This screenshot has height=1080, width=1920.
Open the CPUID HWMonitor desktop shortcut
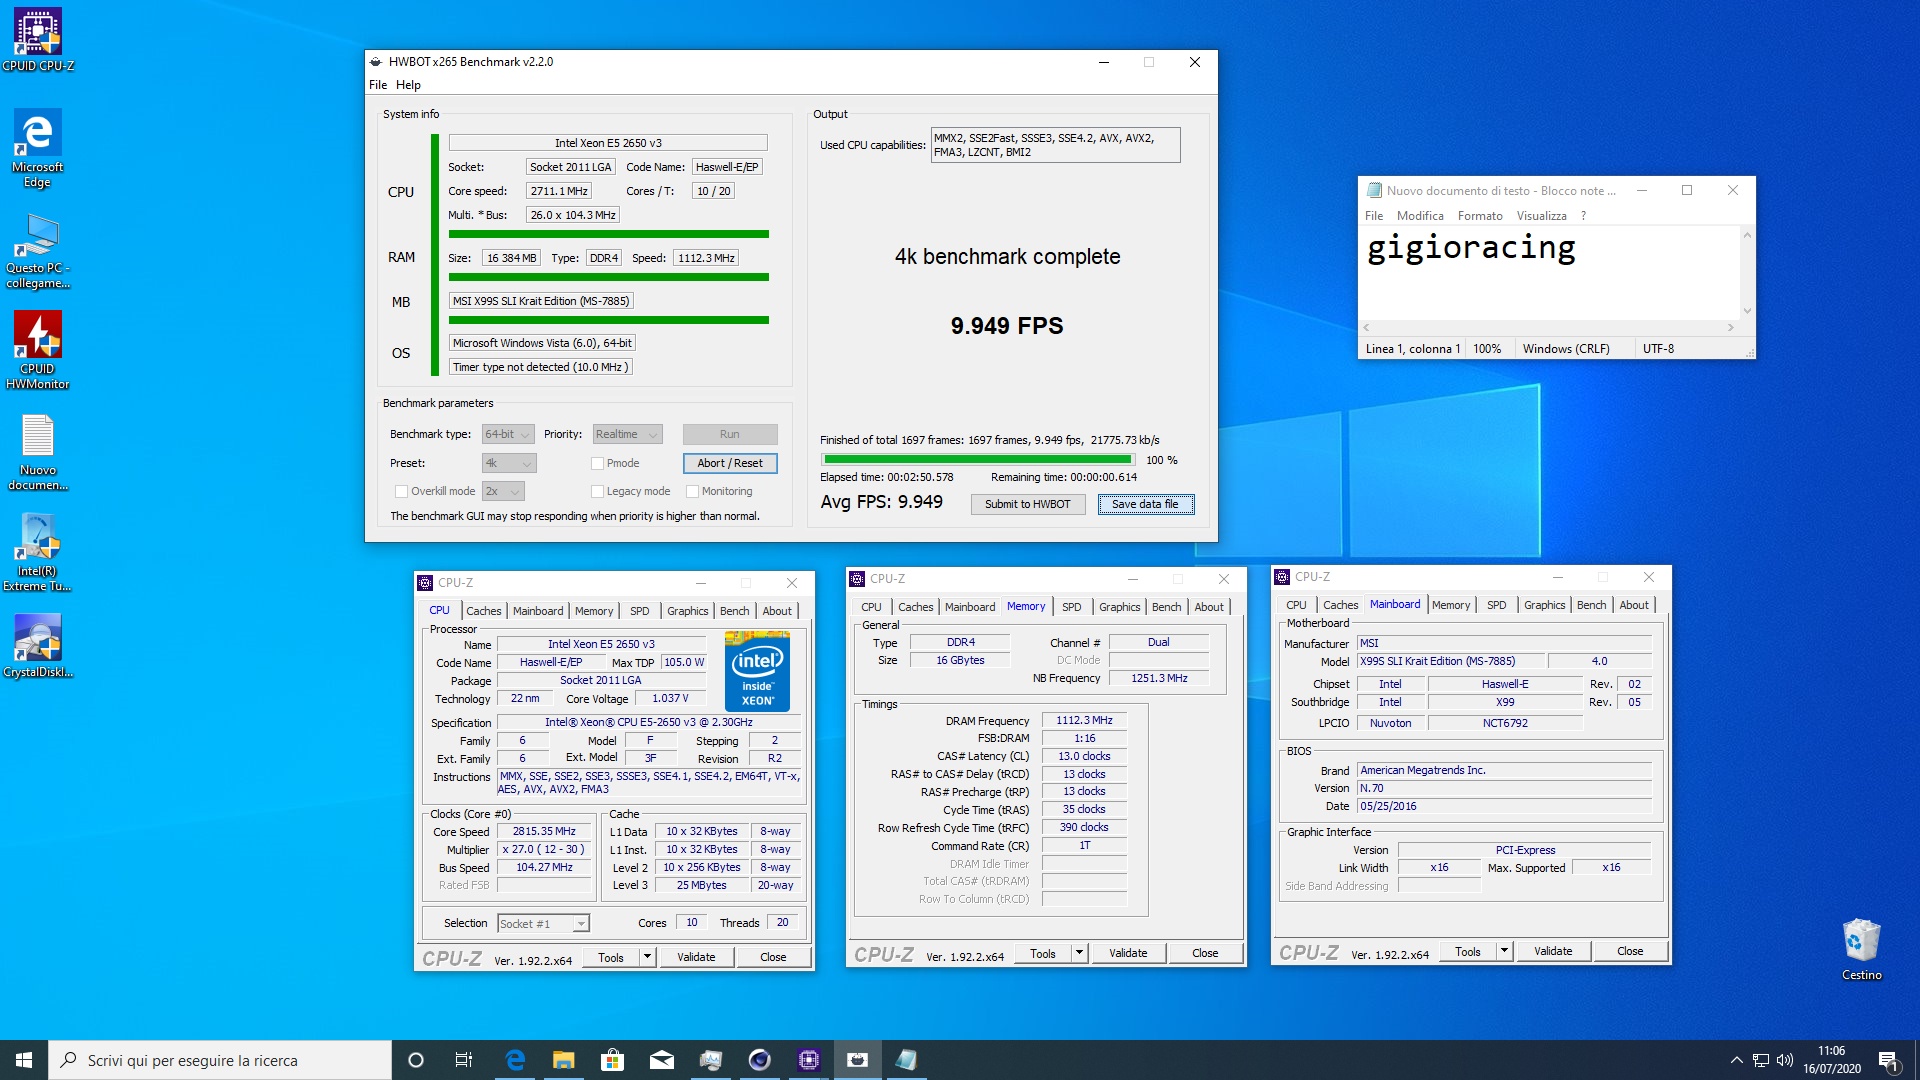coord(38,350)
